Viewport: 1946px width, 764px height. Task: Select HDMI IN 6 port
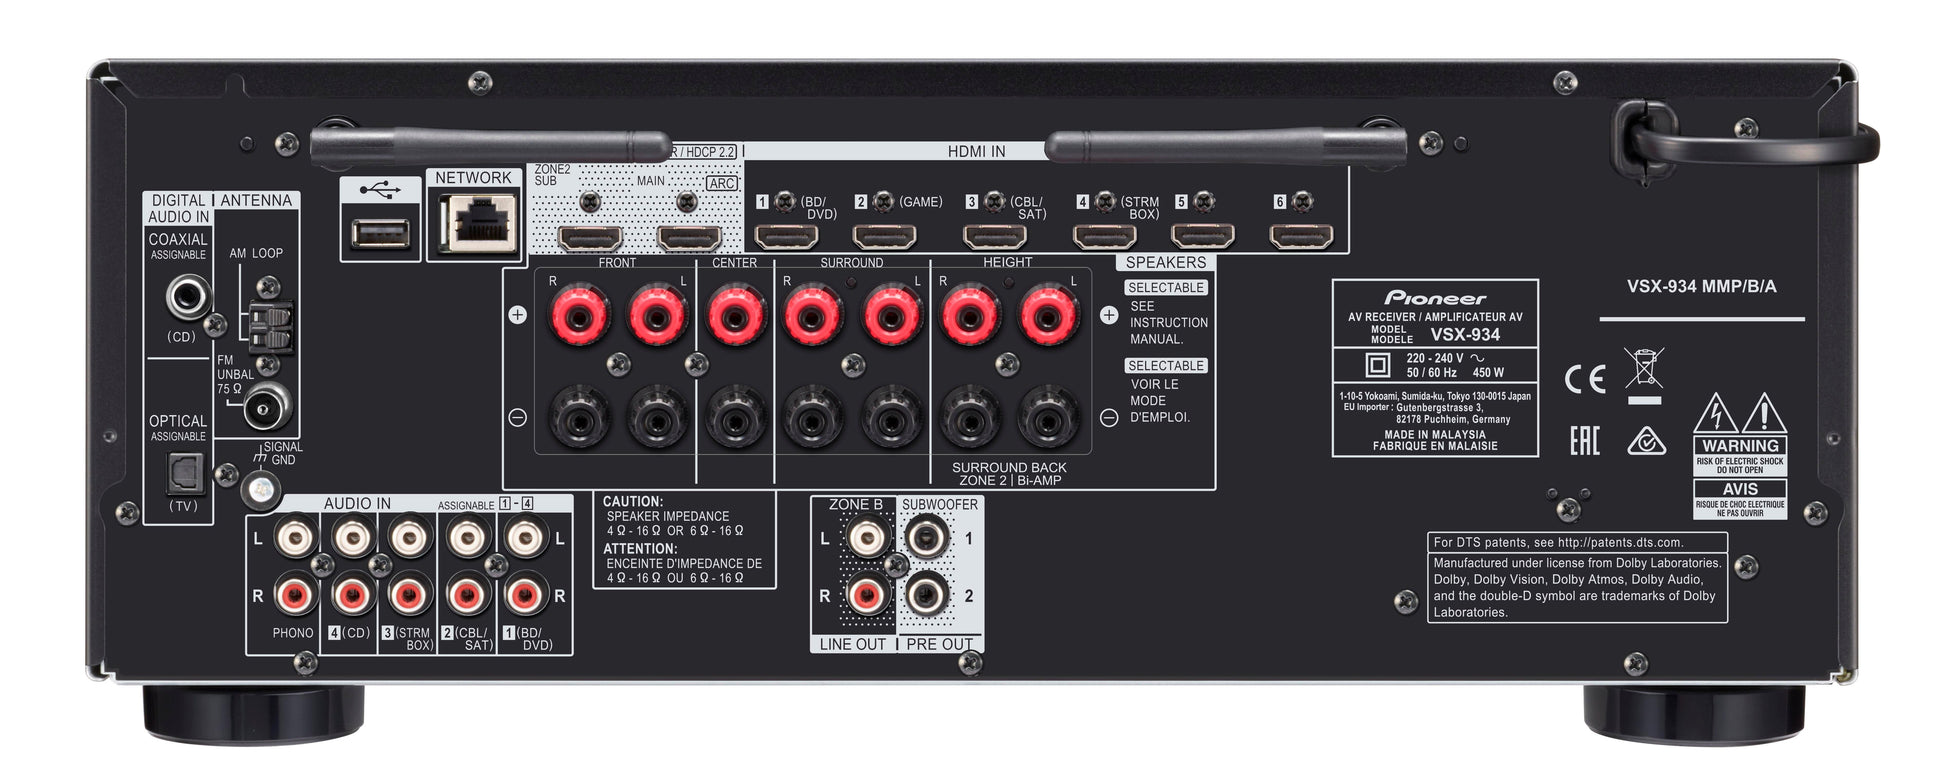pyautogui.click(x=1301, y=237)
